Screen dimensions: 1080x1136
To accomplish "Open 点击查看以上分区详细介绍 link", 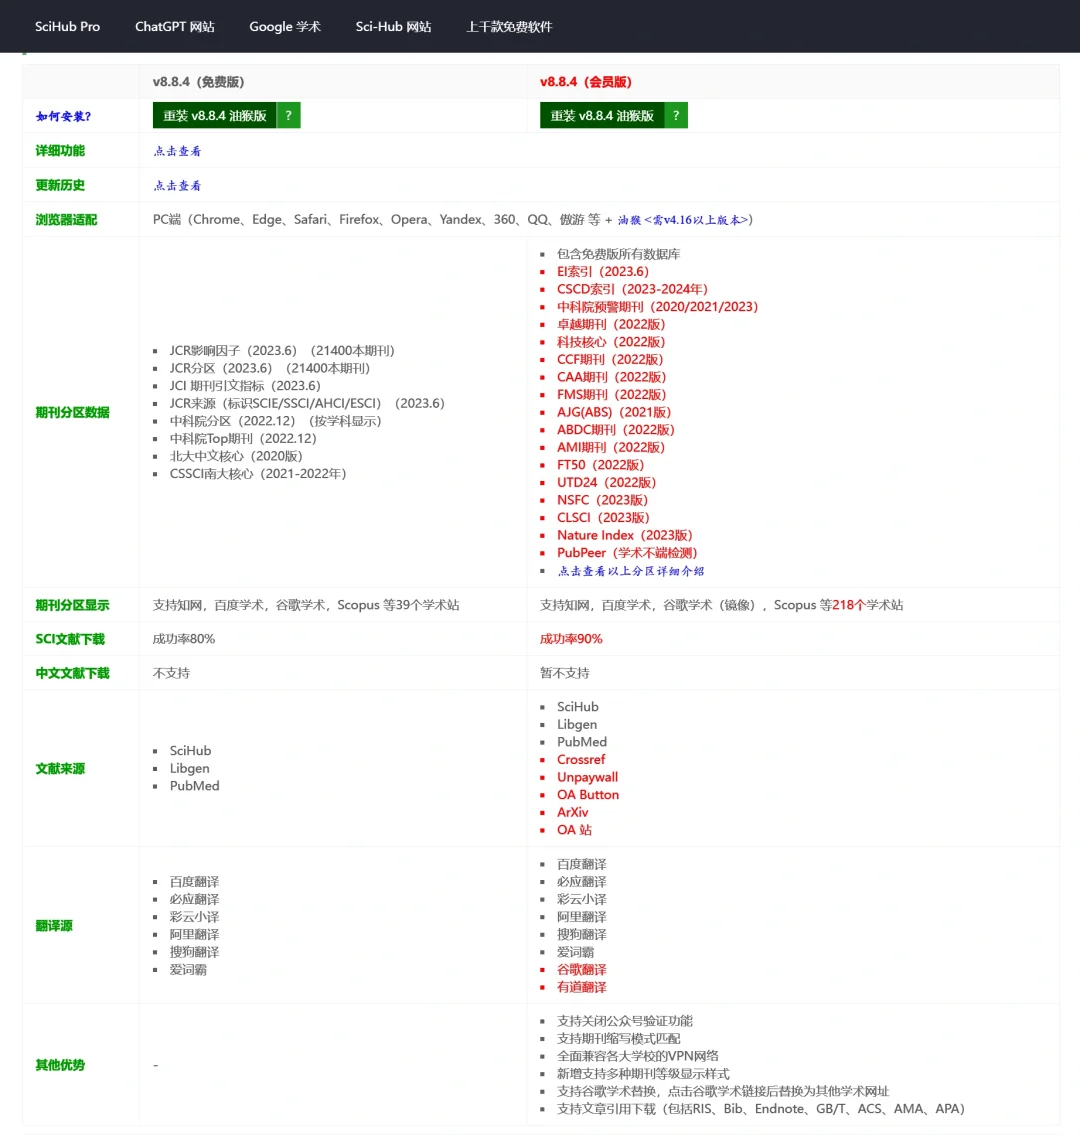I will (x=630, y=571).
